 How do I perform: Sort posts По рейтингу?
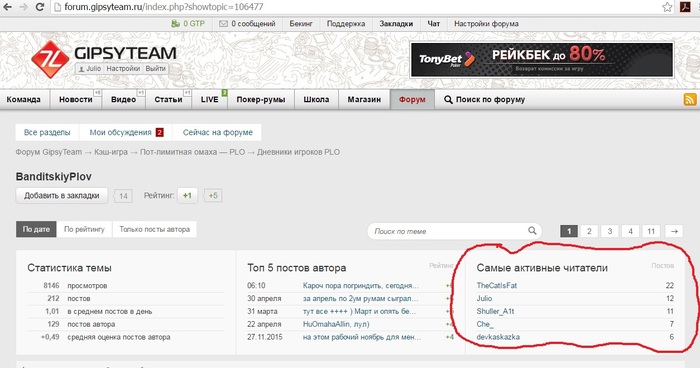click(84, 229)
